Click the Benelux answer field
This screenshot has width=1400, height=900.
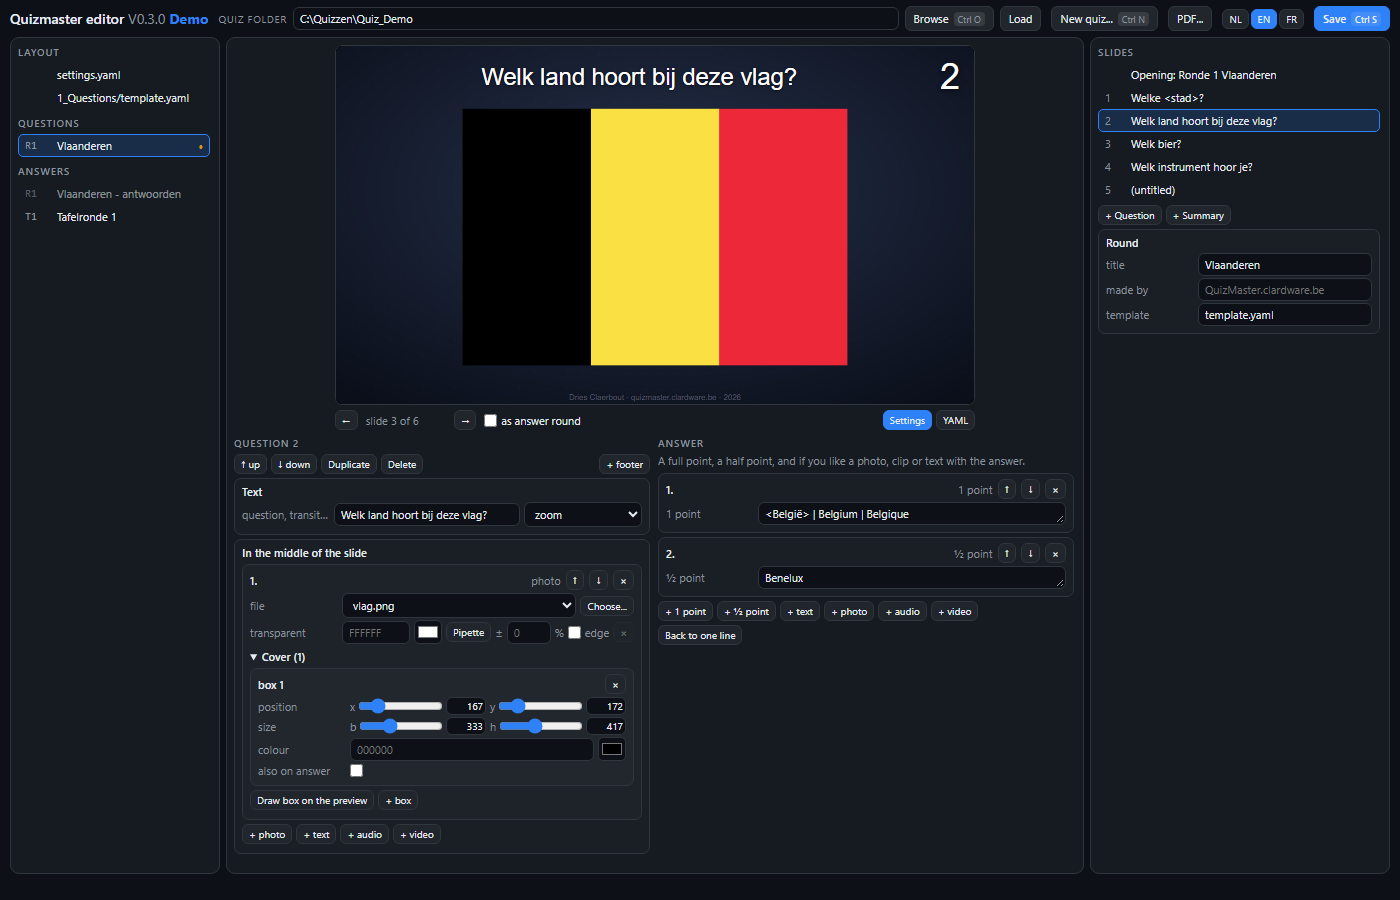click(912, 578)
